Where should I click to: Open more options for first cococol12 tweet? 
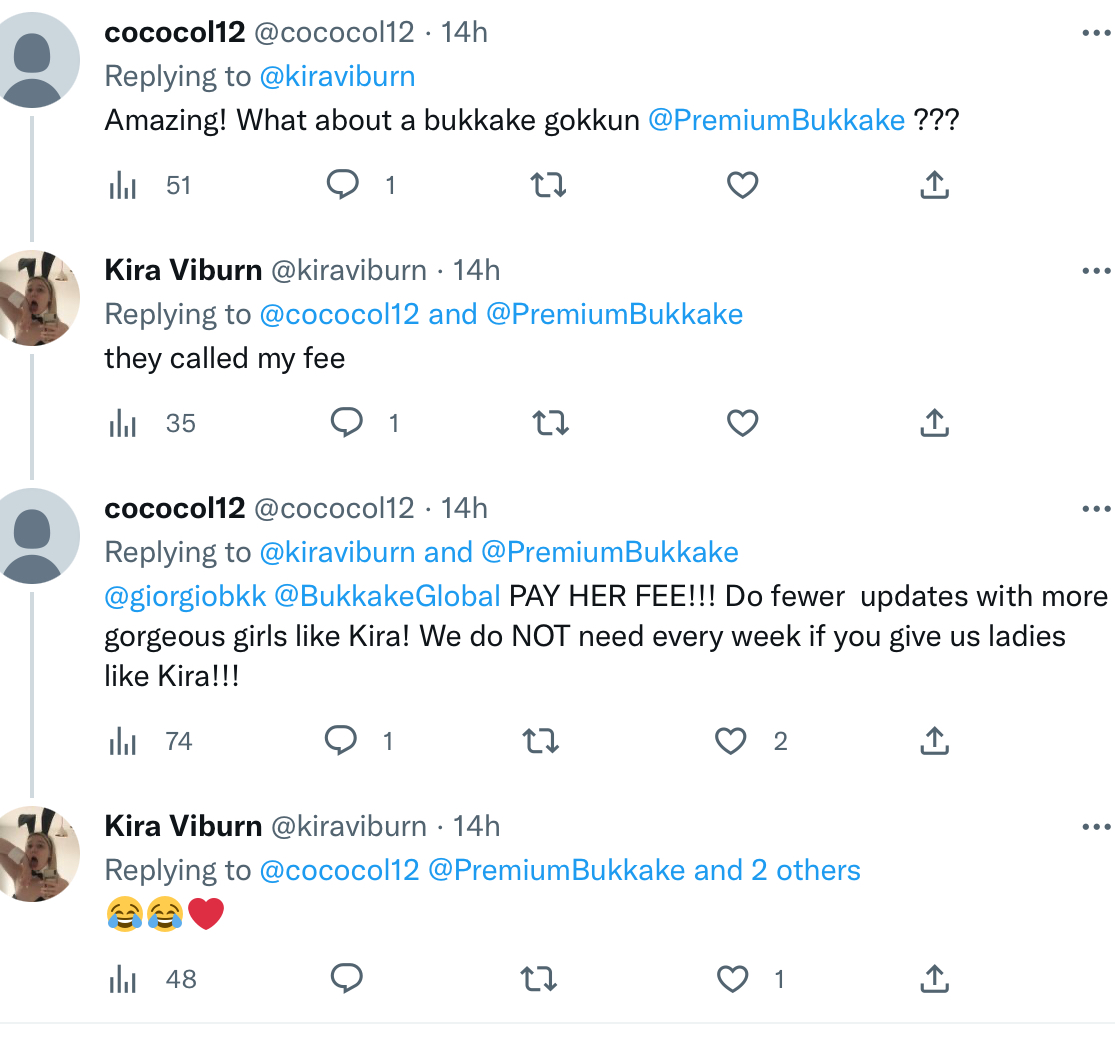coord(1096,33)
